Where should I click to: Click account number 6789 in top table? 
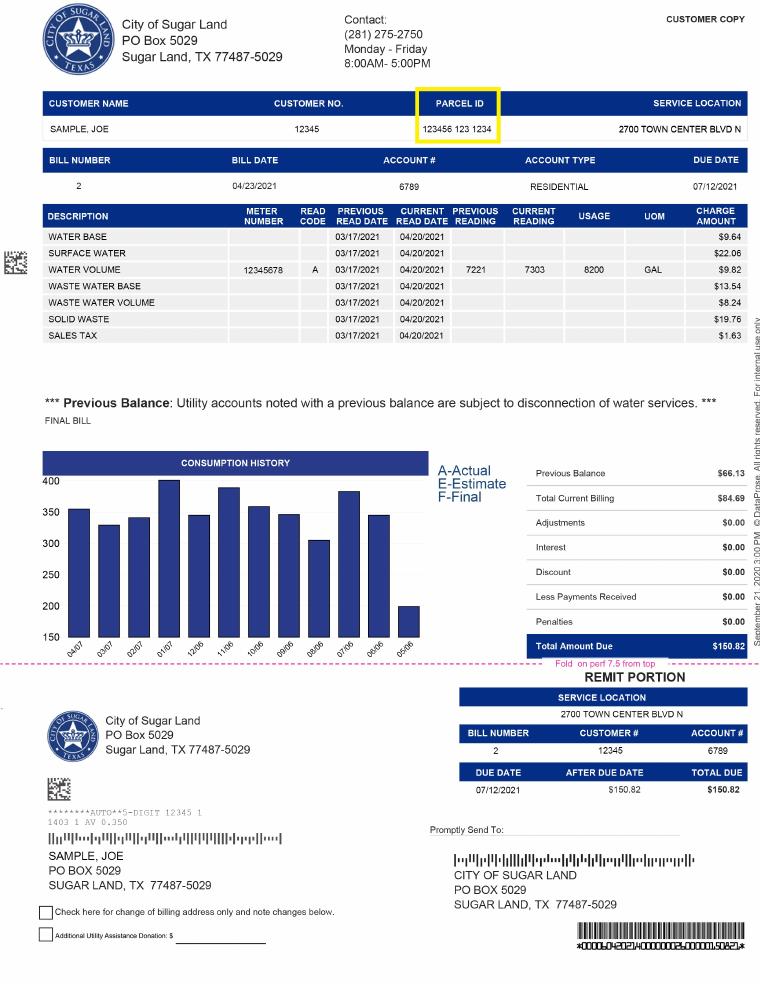pyautogui.click(x=409, y=186)
